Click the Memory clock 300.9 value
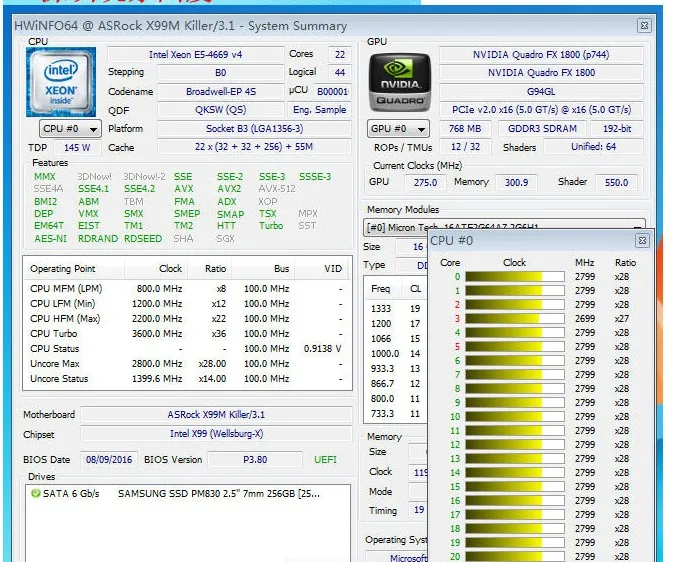673x562 pixels. (516, 182)
